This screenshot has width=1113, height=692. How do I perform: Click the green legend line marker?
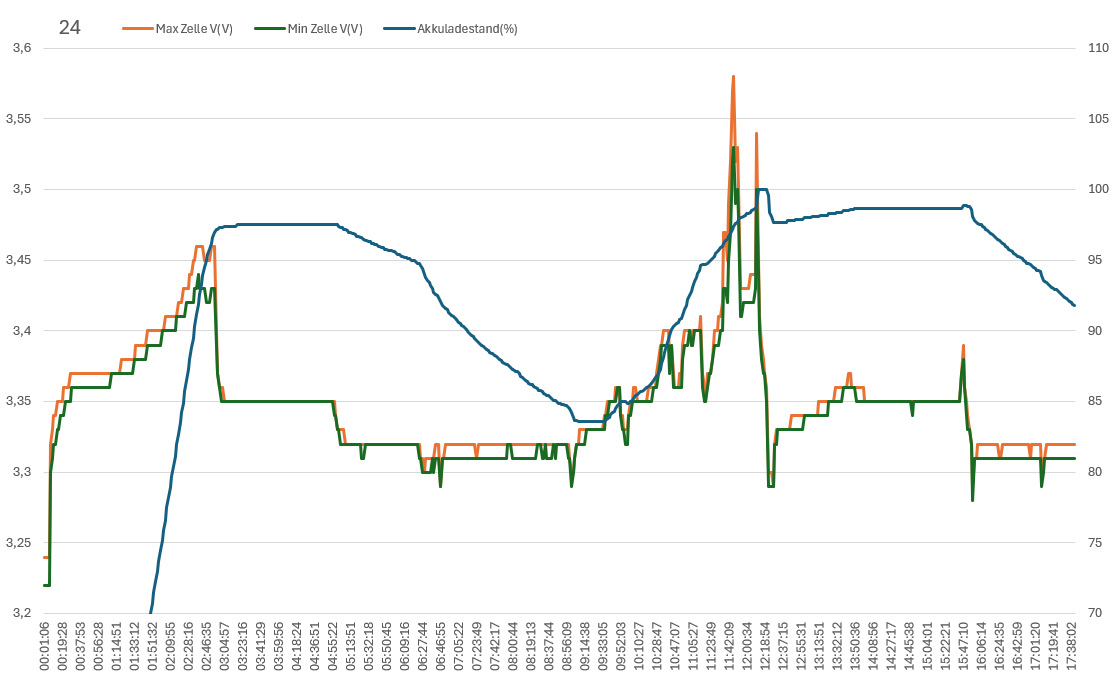coord(270,29)
